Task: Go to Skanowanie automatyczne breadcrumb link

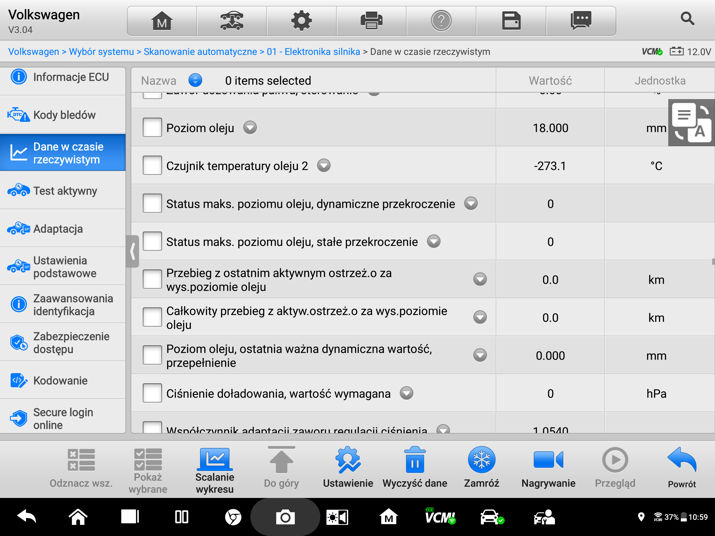Action: point(200,52)
